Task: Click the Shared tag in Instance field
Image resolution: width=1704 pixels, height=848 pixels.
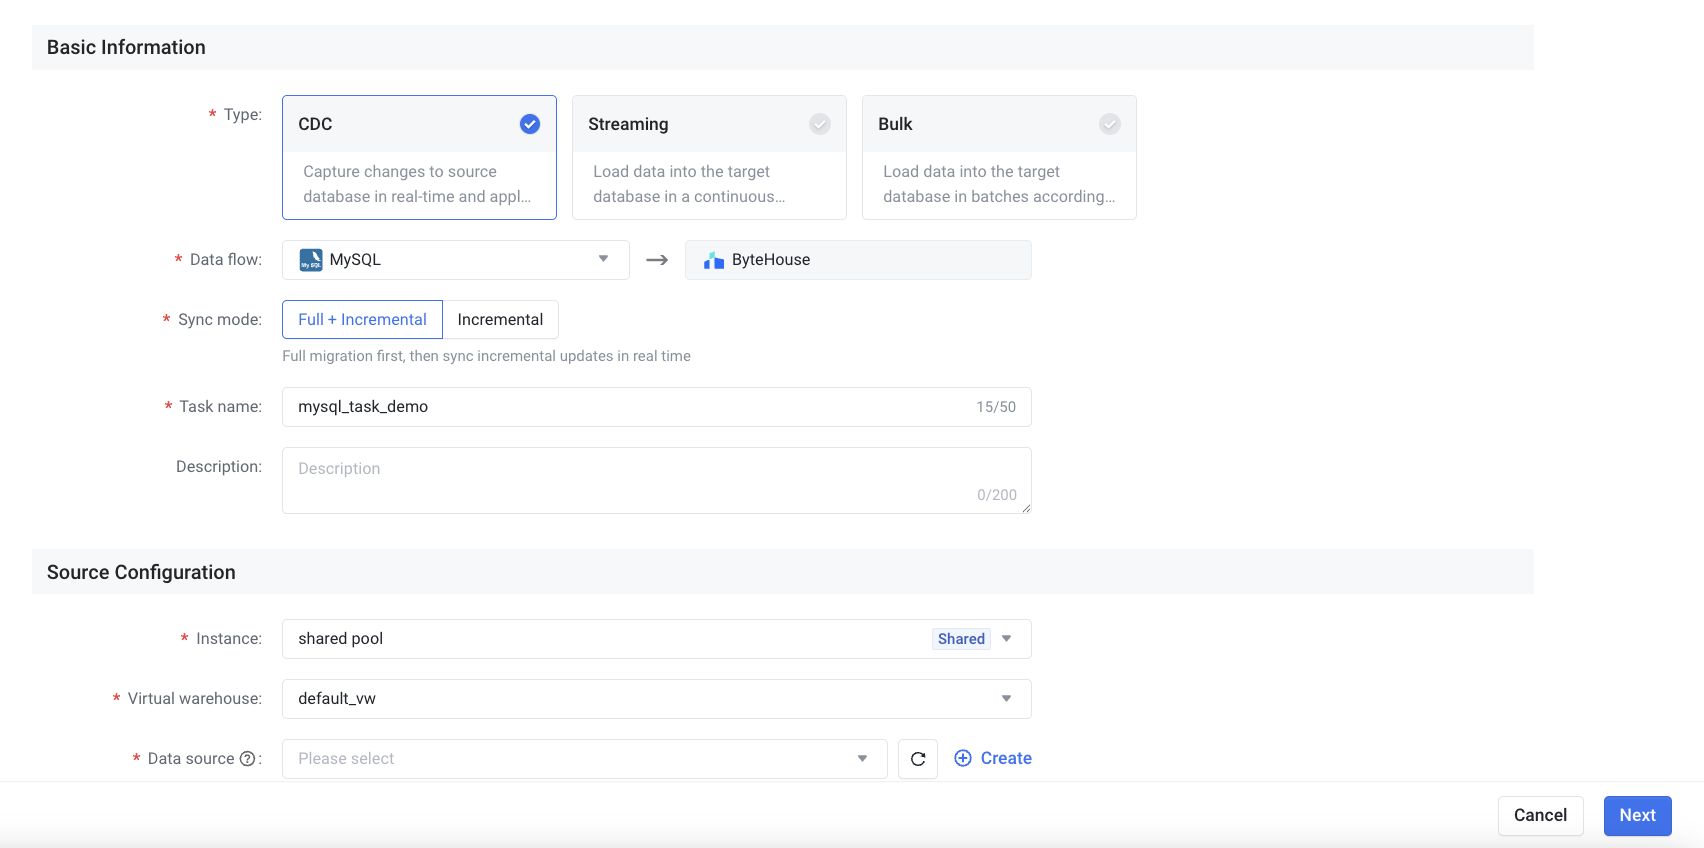Action: click(x=961, y=639)
